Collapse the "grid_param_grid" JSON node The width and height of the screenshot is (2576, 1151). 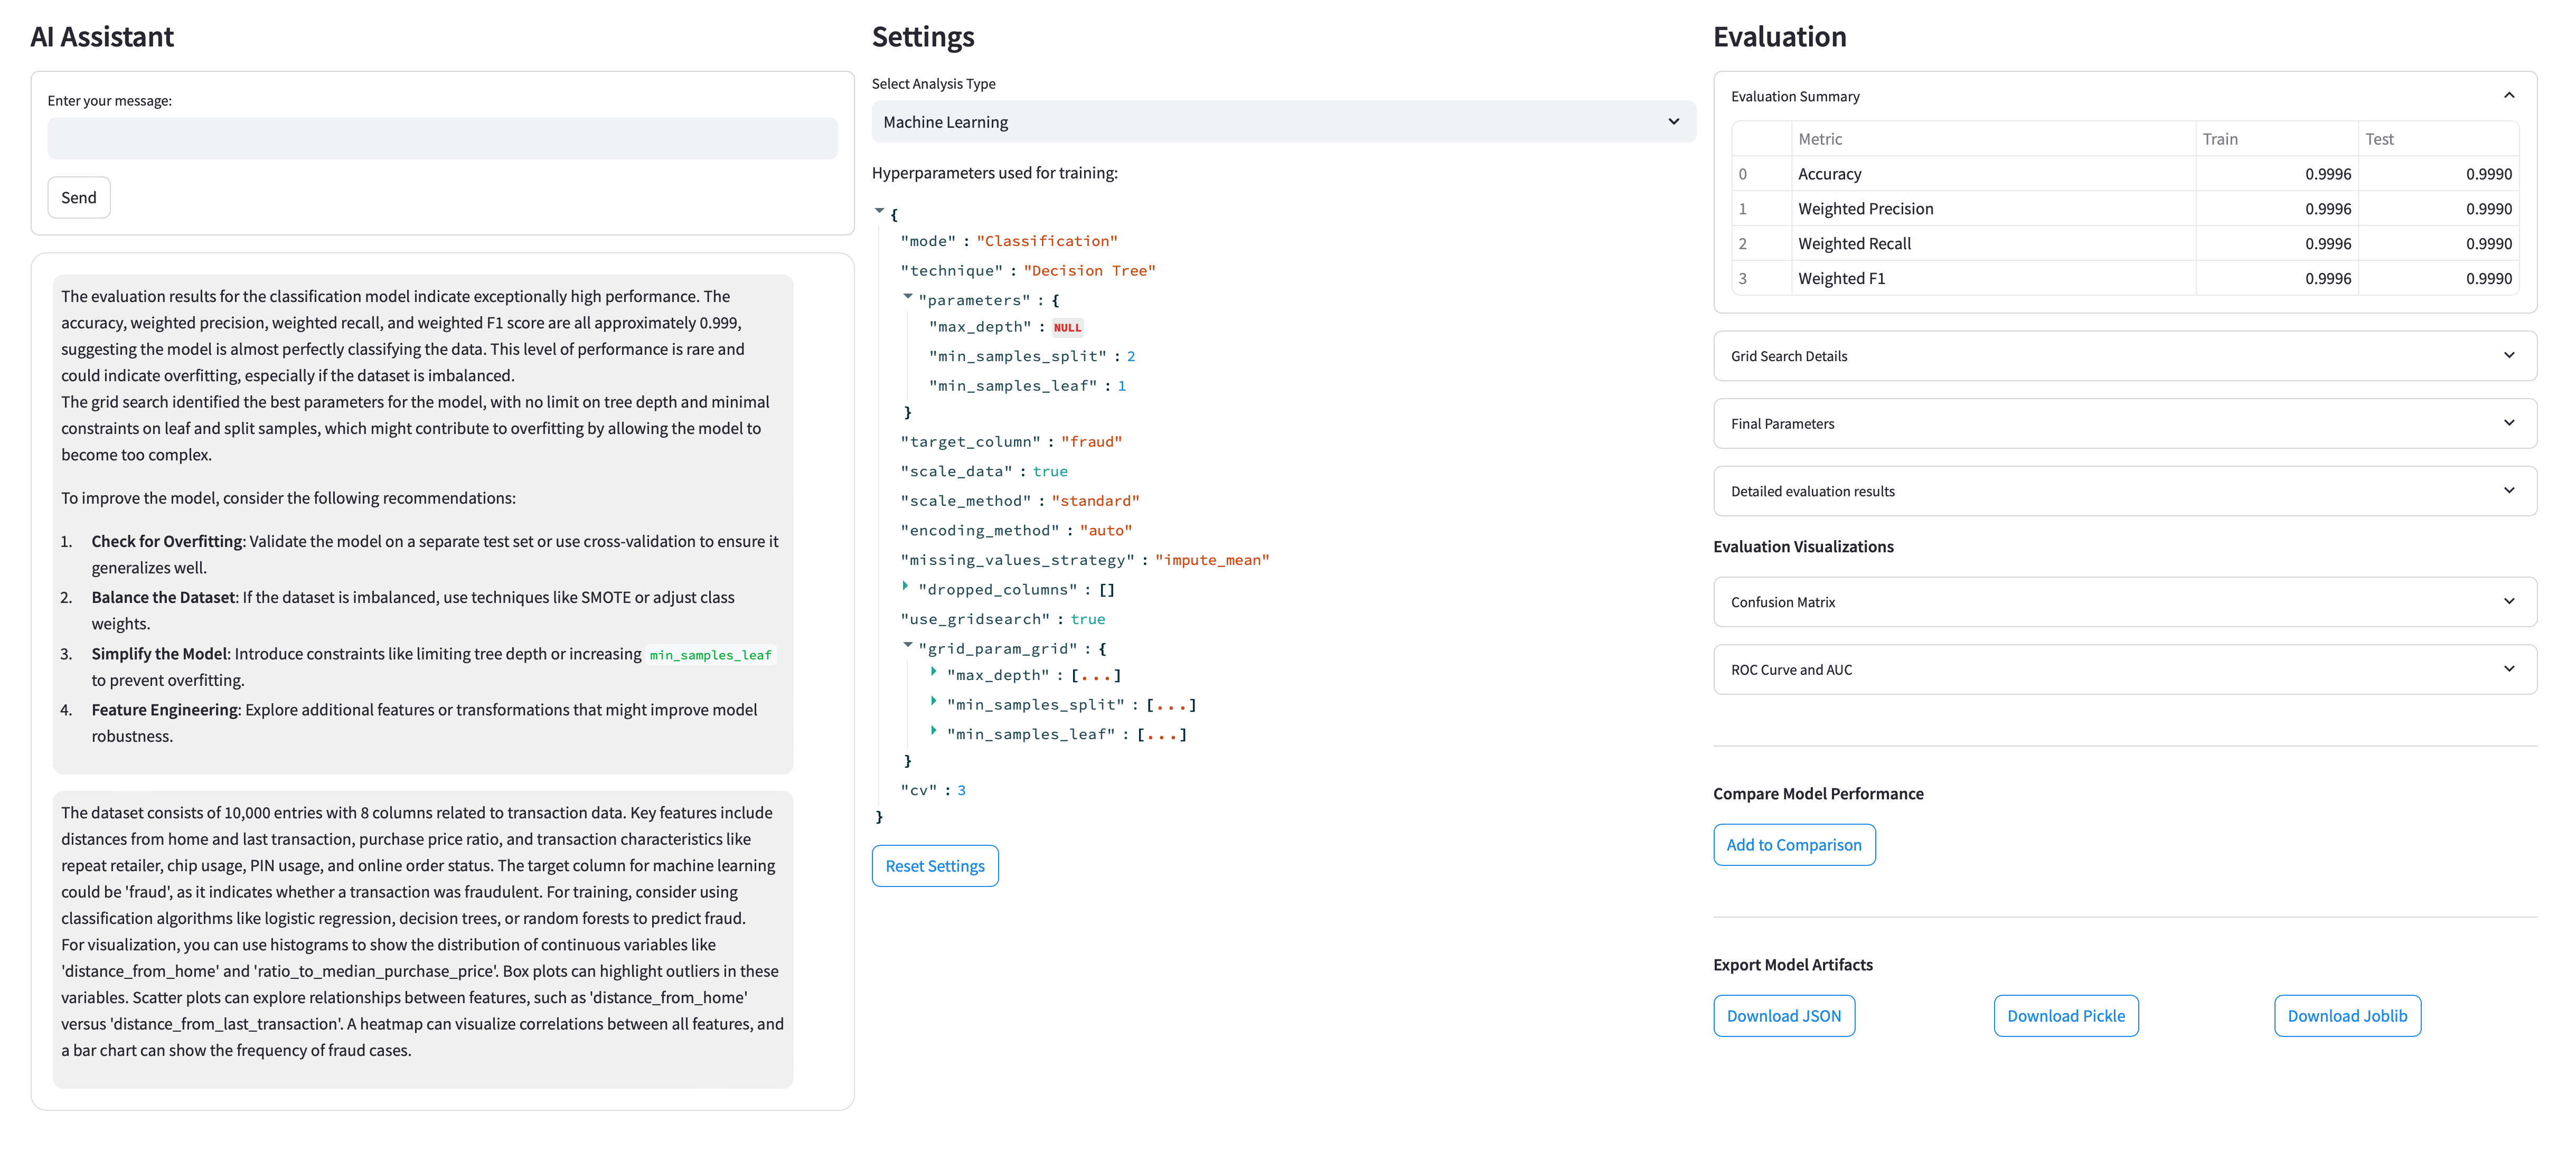coord(907,645)
